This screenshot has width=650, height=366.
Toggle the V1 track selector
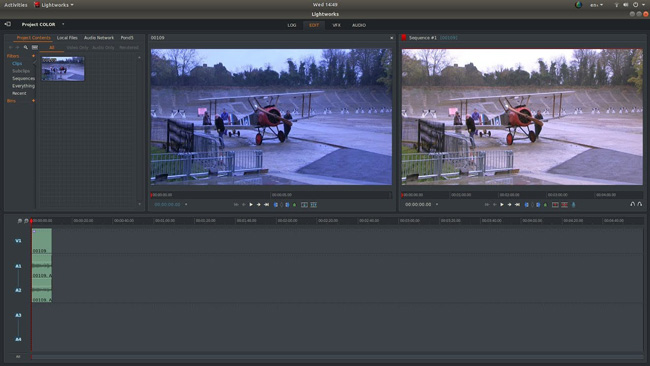tap(18, 241)
